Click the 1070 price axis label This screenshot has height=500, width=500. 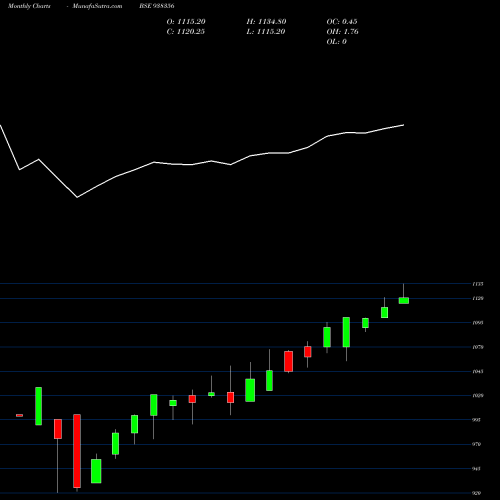pos(478,347)
